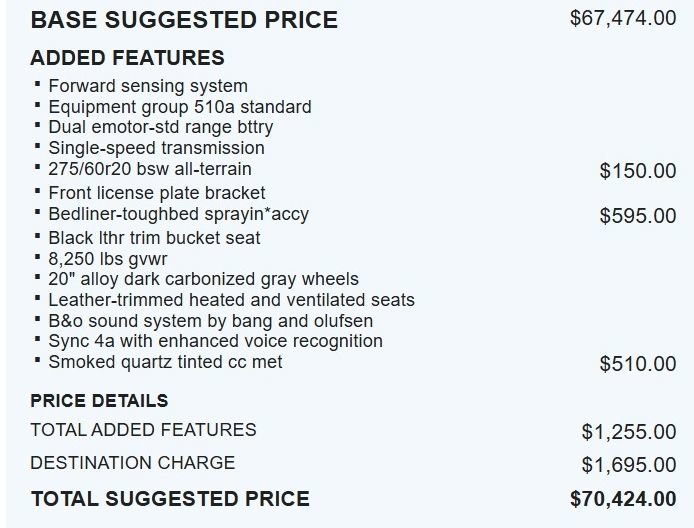Click the $70,424.00 total suggested price
Image resolution: width=694 pixels, height=528 pixels.
(622, 499)
